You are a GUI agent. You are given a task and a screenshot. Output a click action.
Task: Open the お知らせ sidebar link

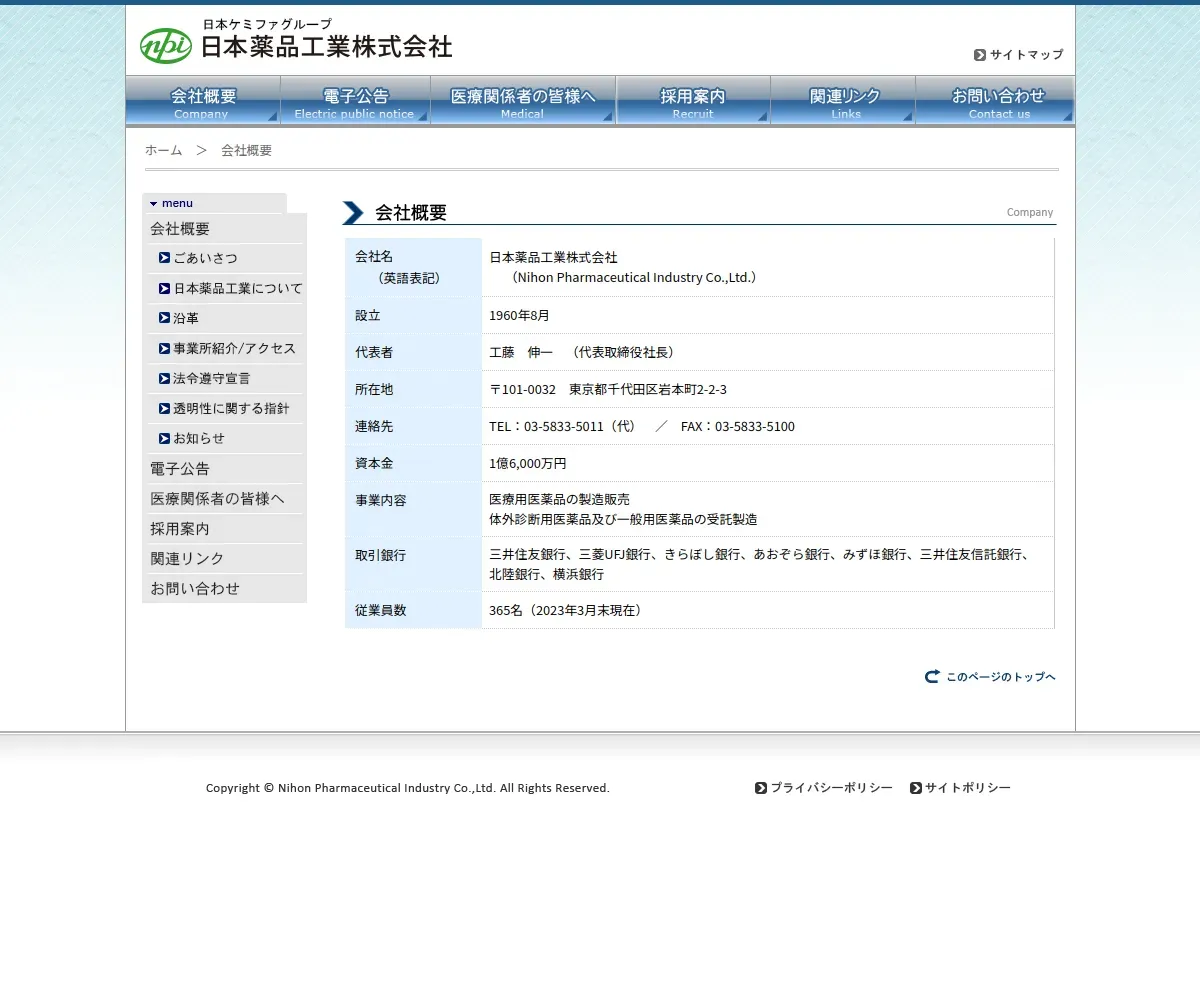click(199, 438)
